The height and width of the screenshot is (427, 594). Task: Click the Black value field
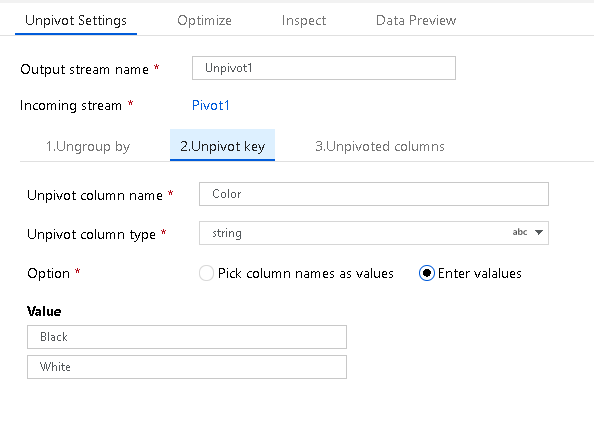click(187, 337)
